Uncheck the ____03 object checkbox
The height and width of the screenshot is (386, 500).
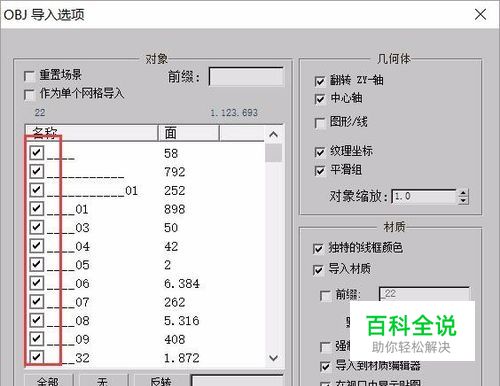click(37, 227)
